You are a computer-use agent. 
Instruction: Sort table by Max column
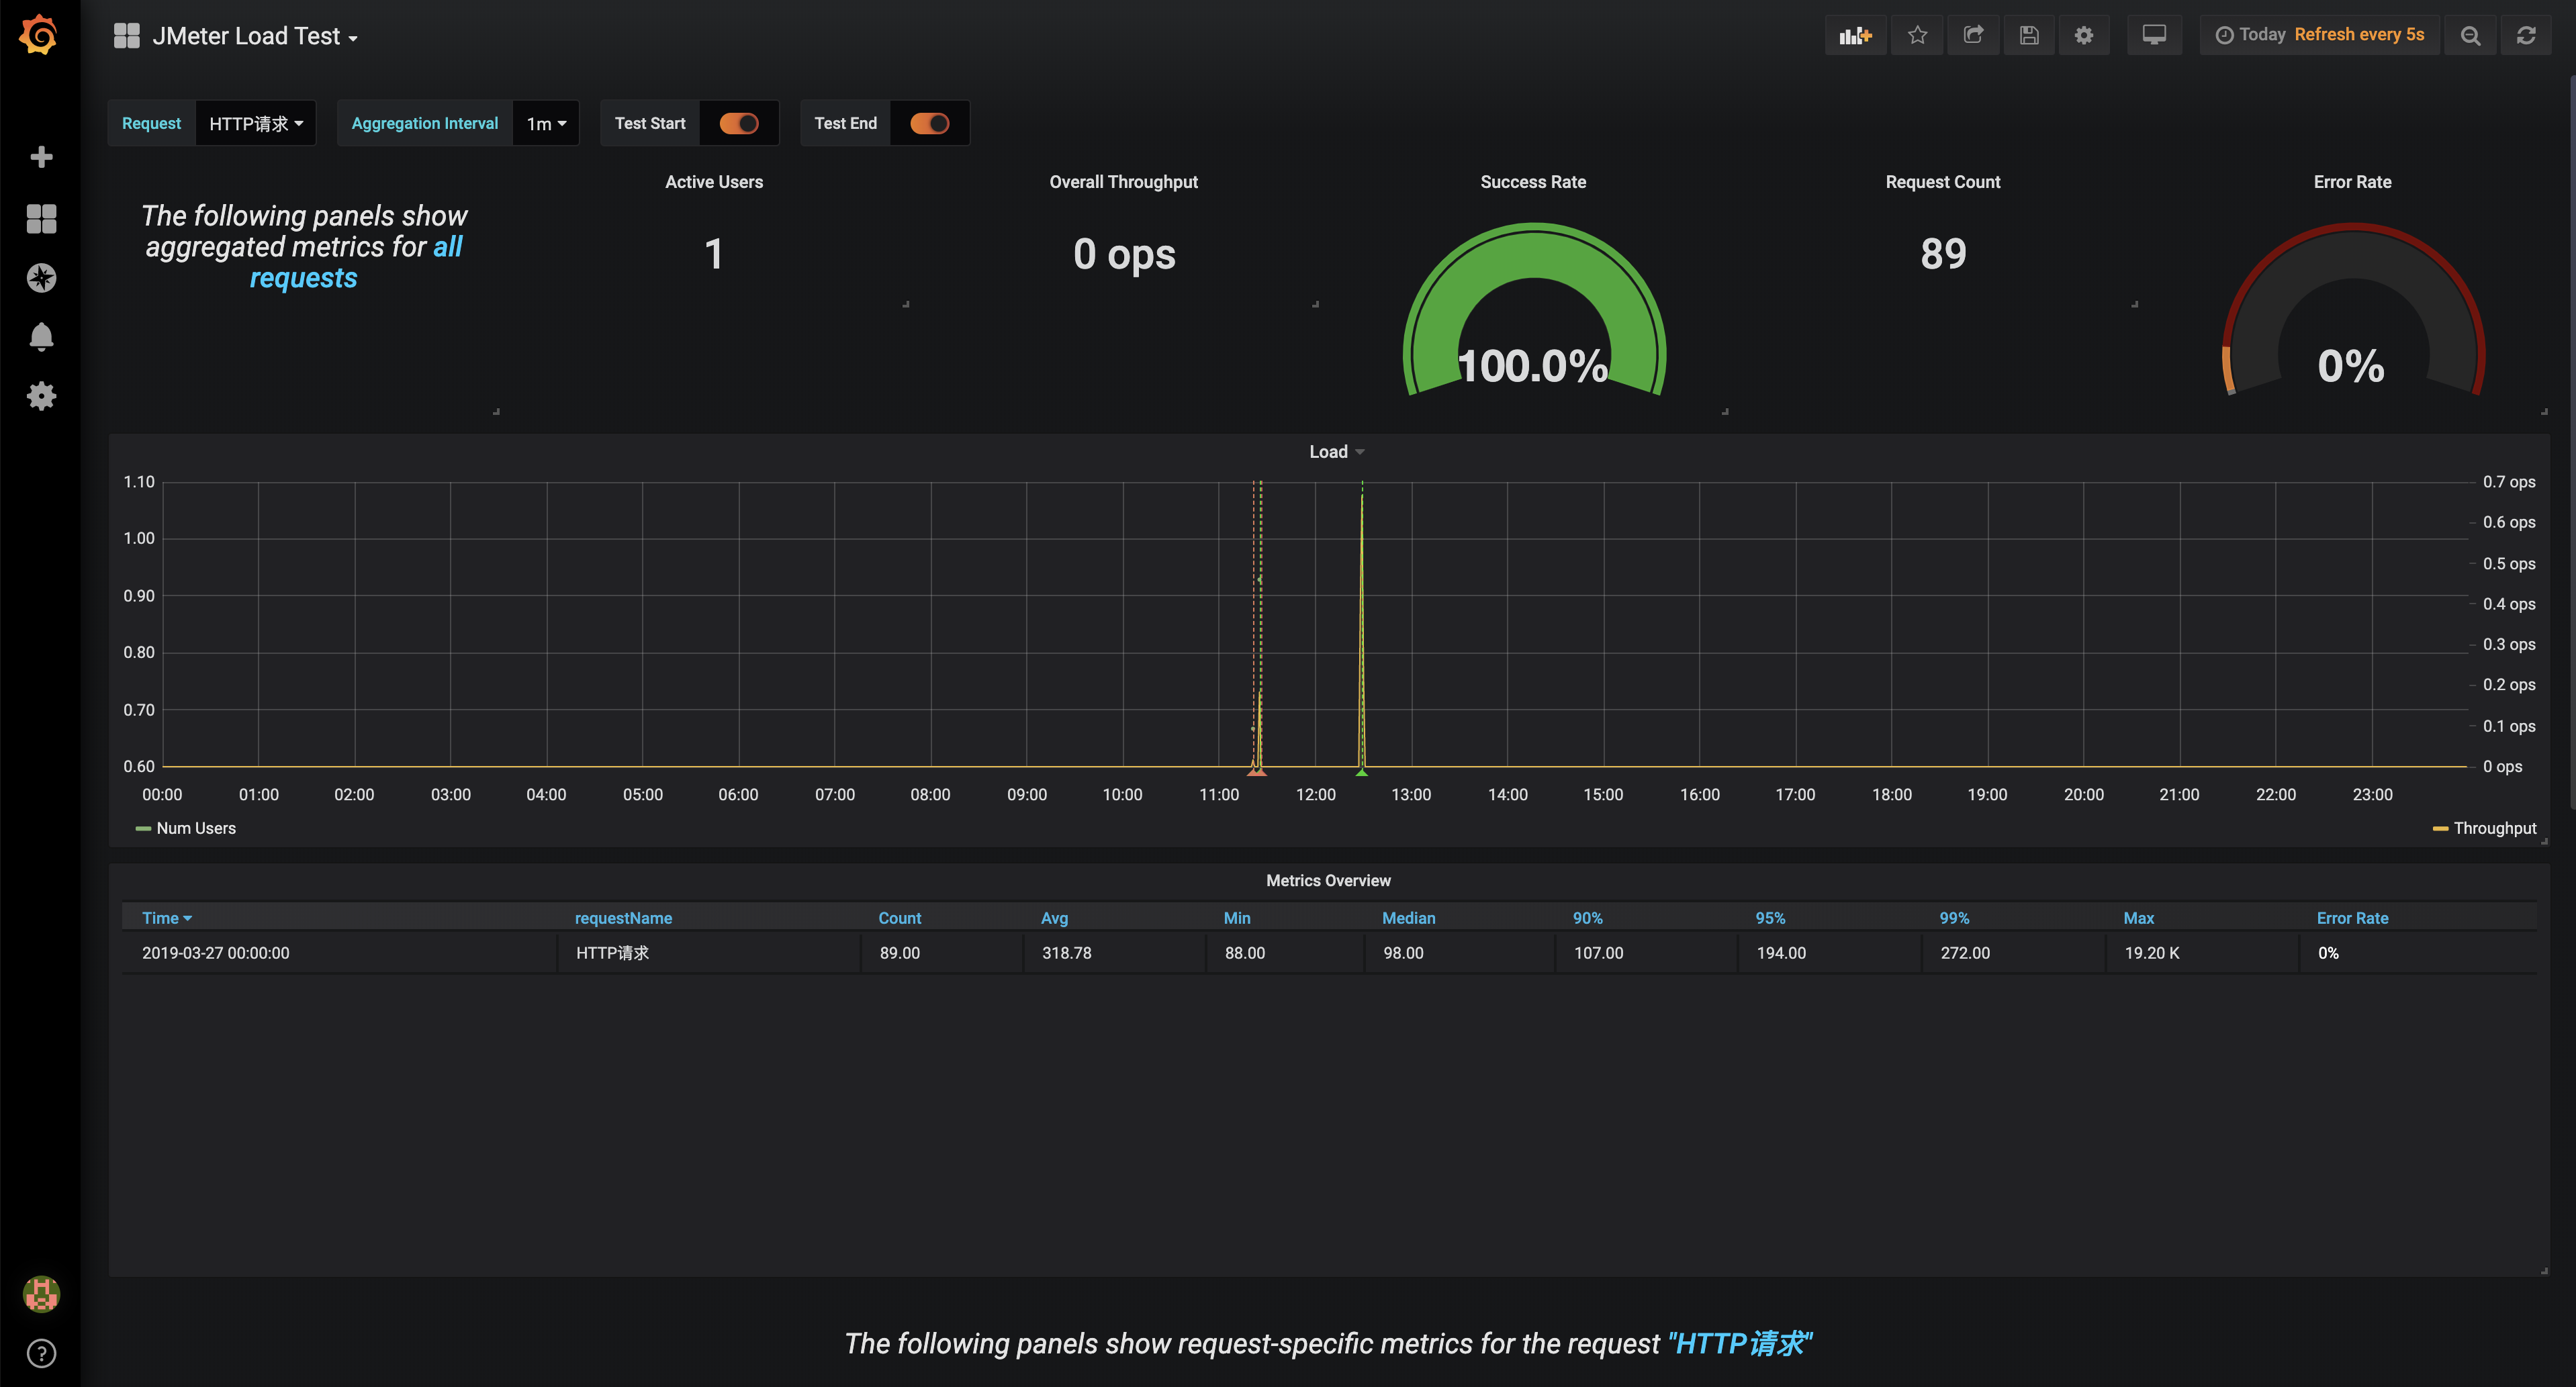tap(2138, 918)
